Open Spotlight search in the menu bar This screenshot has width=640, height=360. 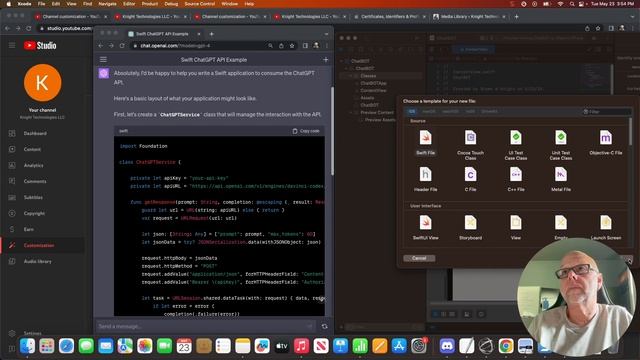pos(572,4)
